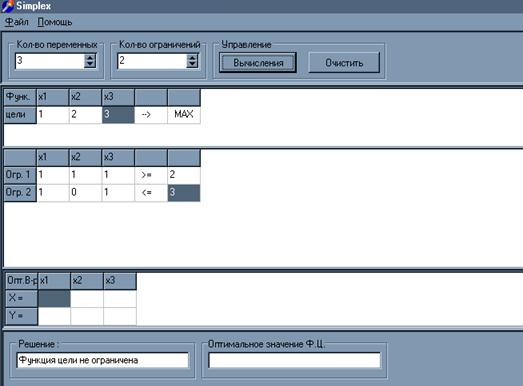Click the X = row header
The width and height of the screenshot is (523, 386).
[x=22, y=298]
